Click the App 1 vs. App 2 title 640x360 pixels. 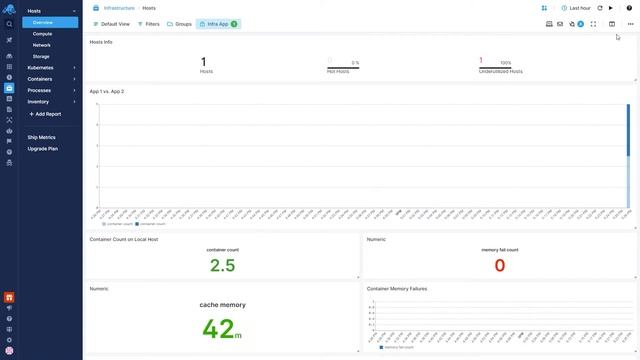coord(107,91)
